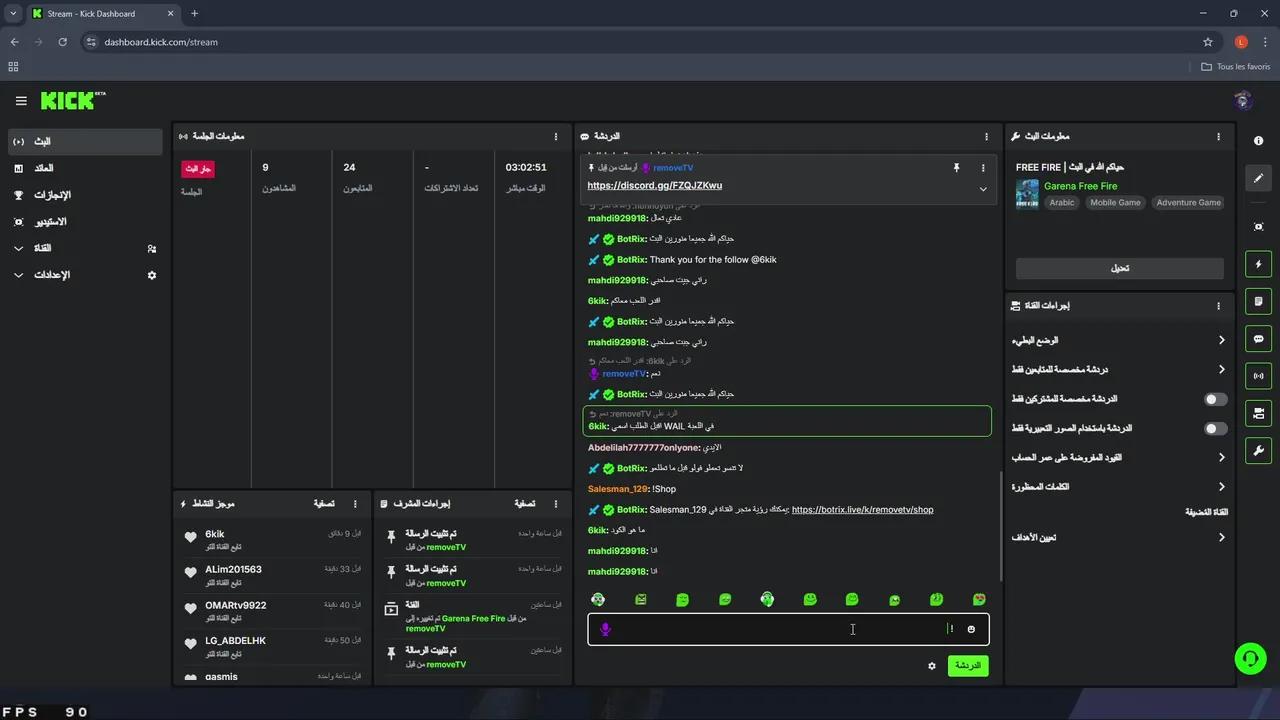Insert the first emote in the quick emote row

click(598, 599)
